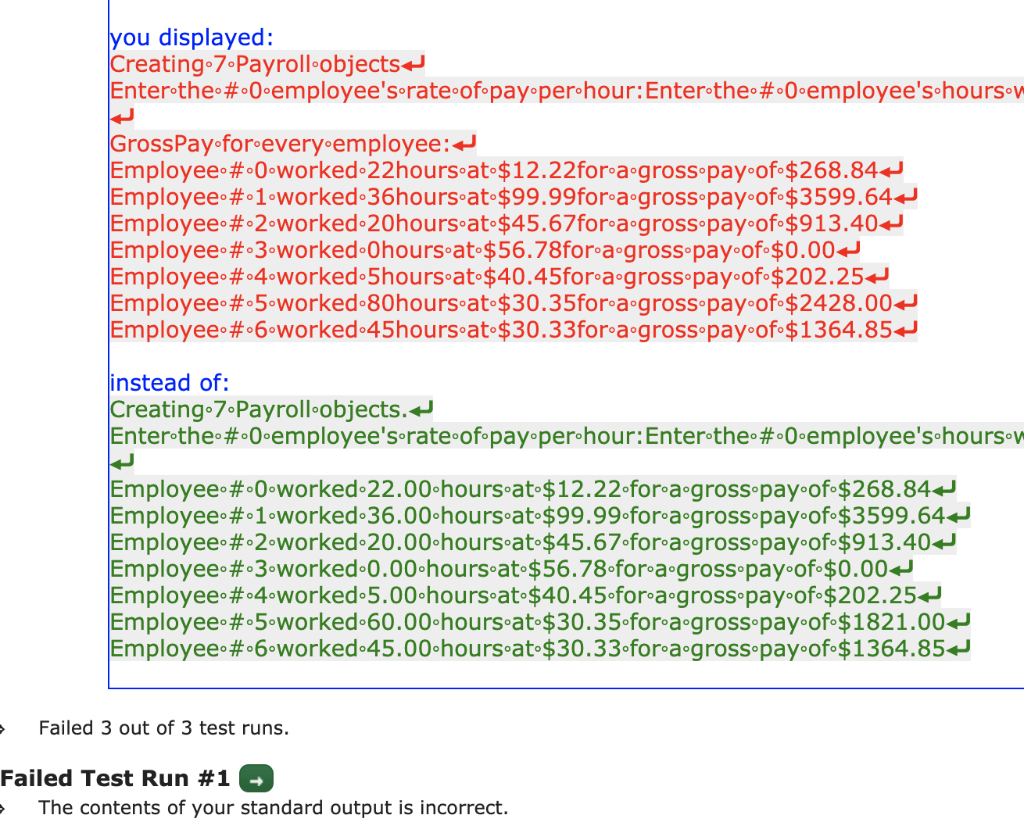This screenshot has width=1024, height=833.
Task: Click the Failed Test Run #1 heading
Action: (115, 778)
